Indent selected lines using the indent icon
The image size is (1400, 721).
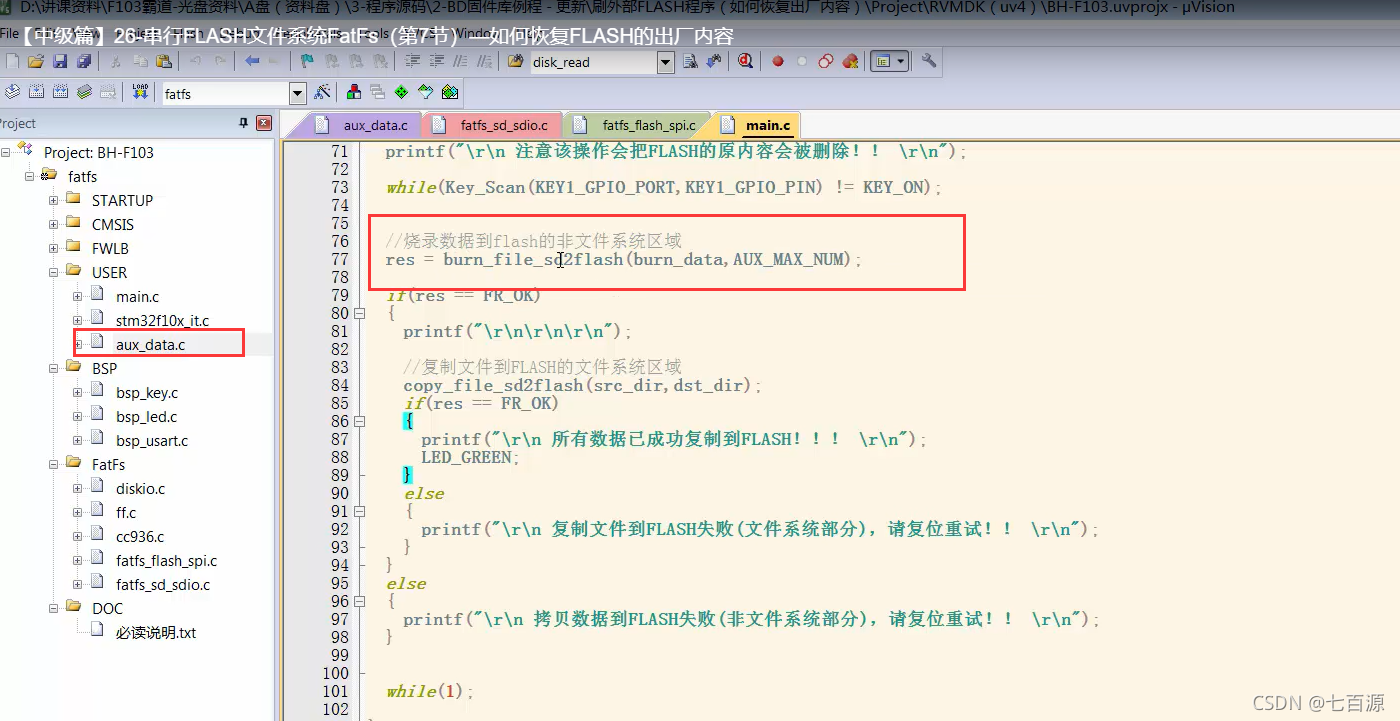[x=413, y=61]
